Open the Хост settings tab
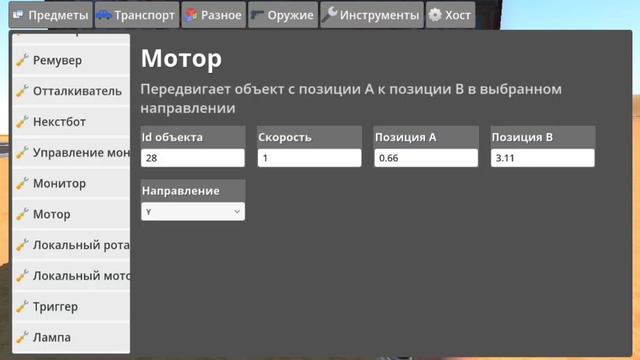Image resolution: width=640 pixels, height=360 pixels. tap(451, 15)
